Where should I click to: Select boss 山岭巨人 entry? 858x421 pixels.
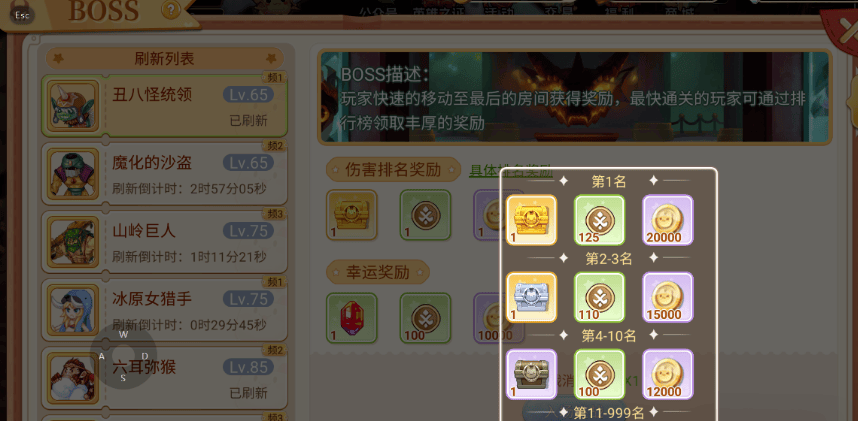(x=165, y=242)
